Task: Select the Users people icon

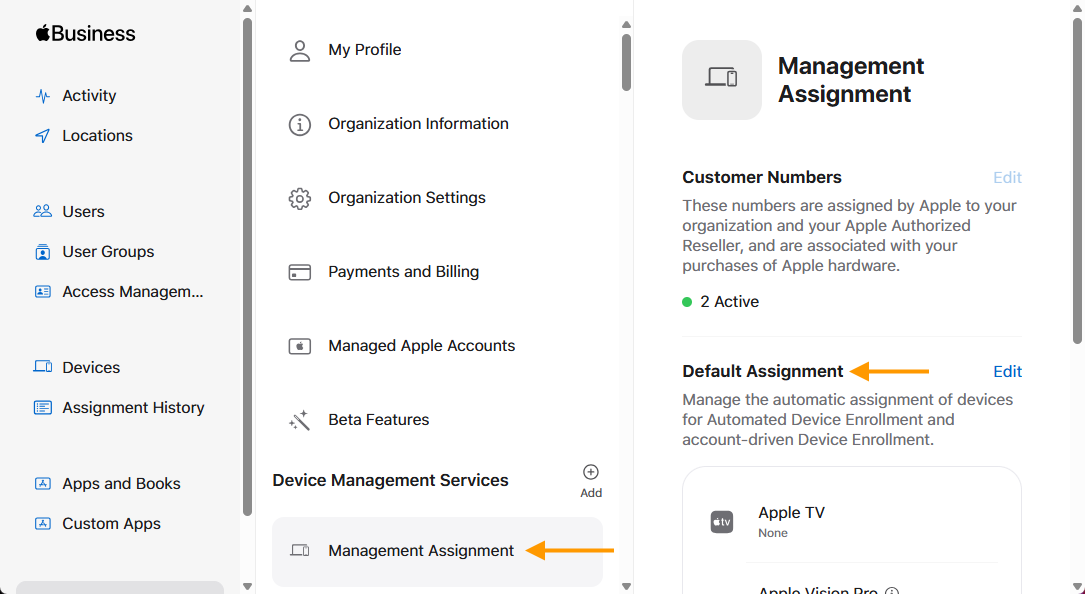Action: click(43, 211)
